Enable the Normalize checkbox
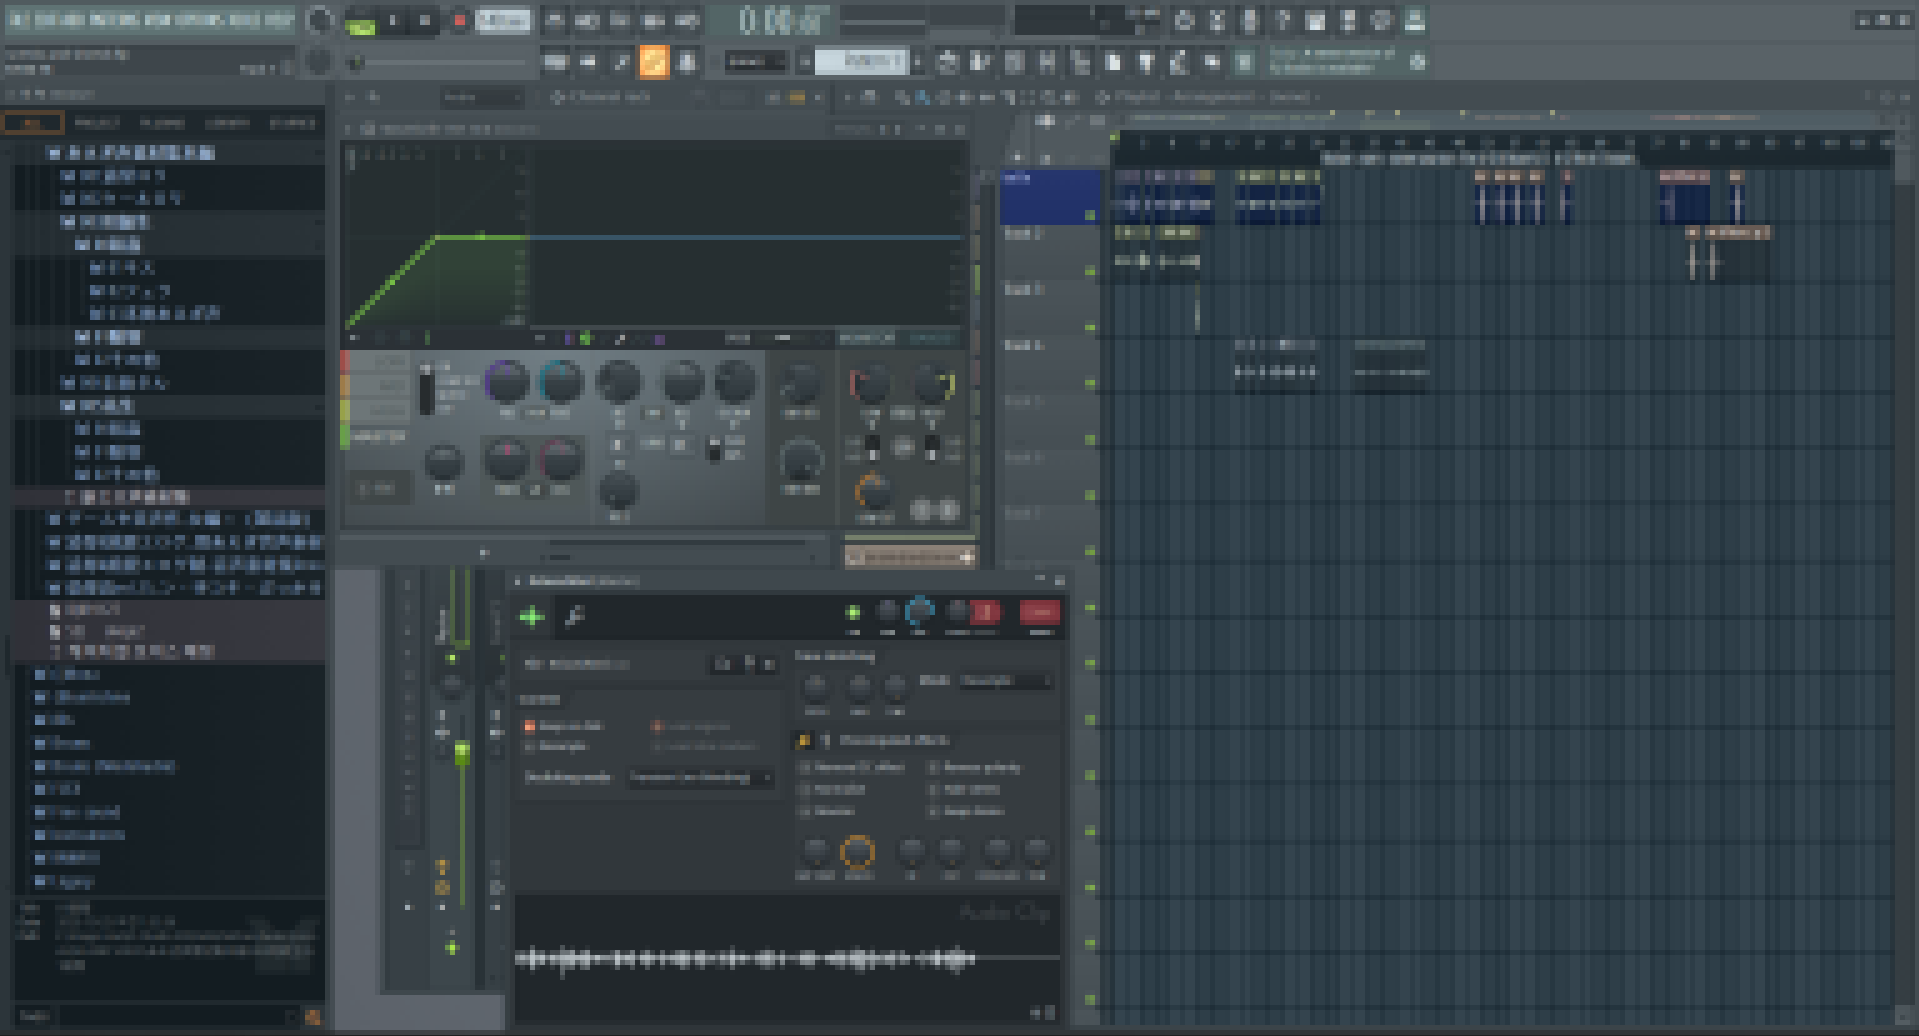This screenshot has height=1036, width=1919. point(805,789)
